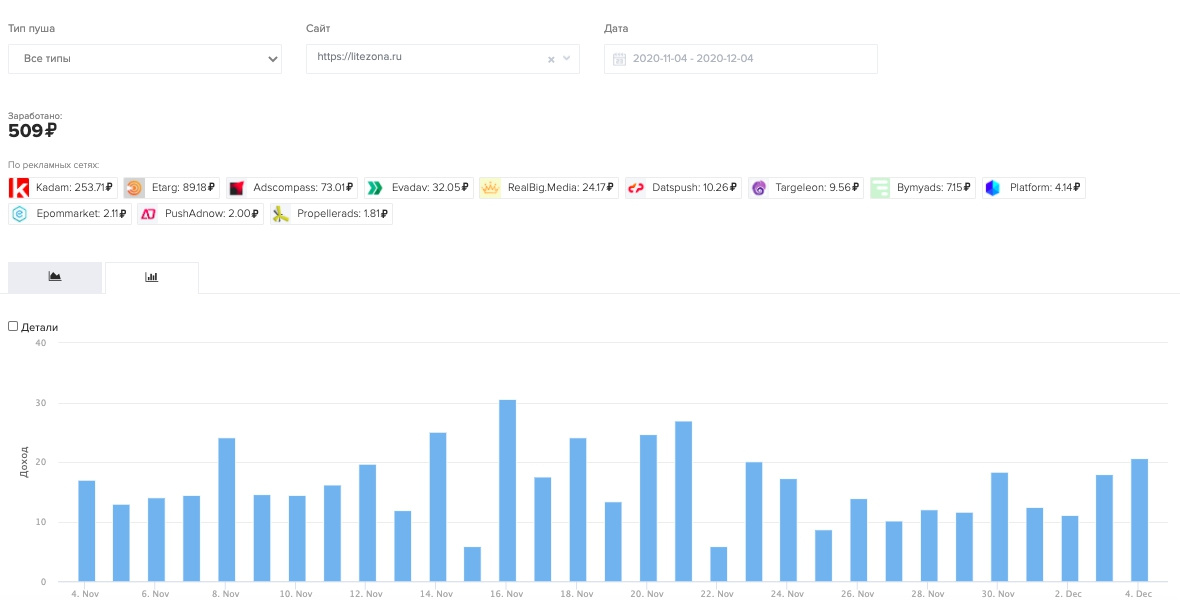
Task: Click the Evadav green arrows icon
Action: click(x=375, y=187)
